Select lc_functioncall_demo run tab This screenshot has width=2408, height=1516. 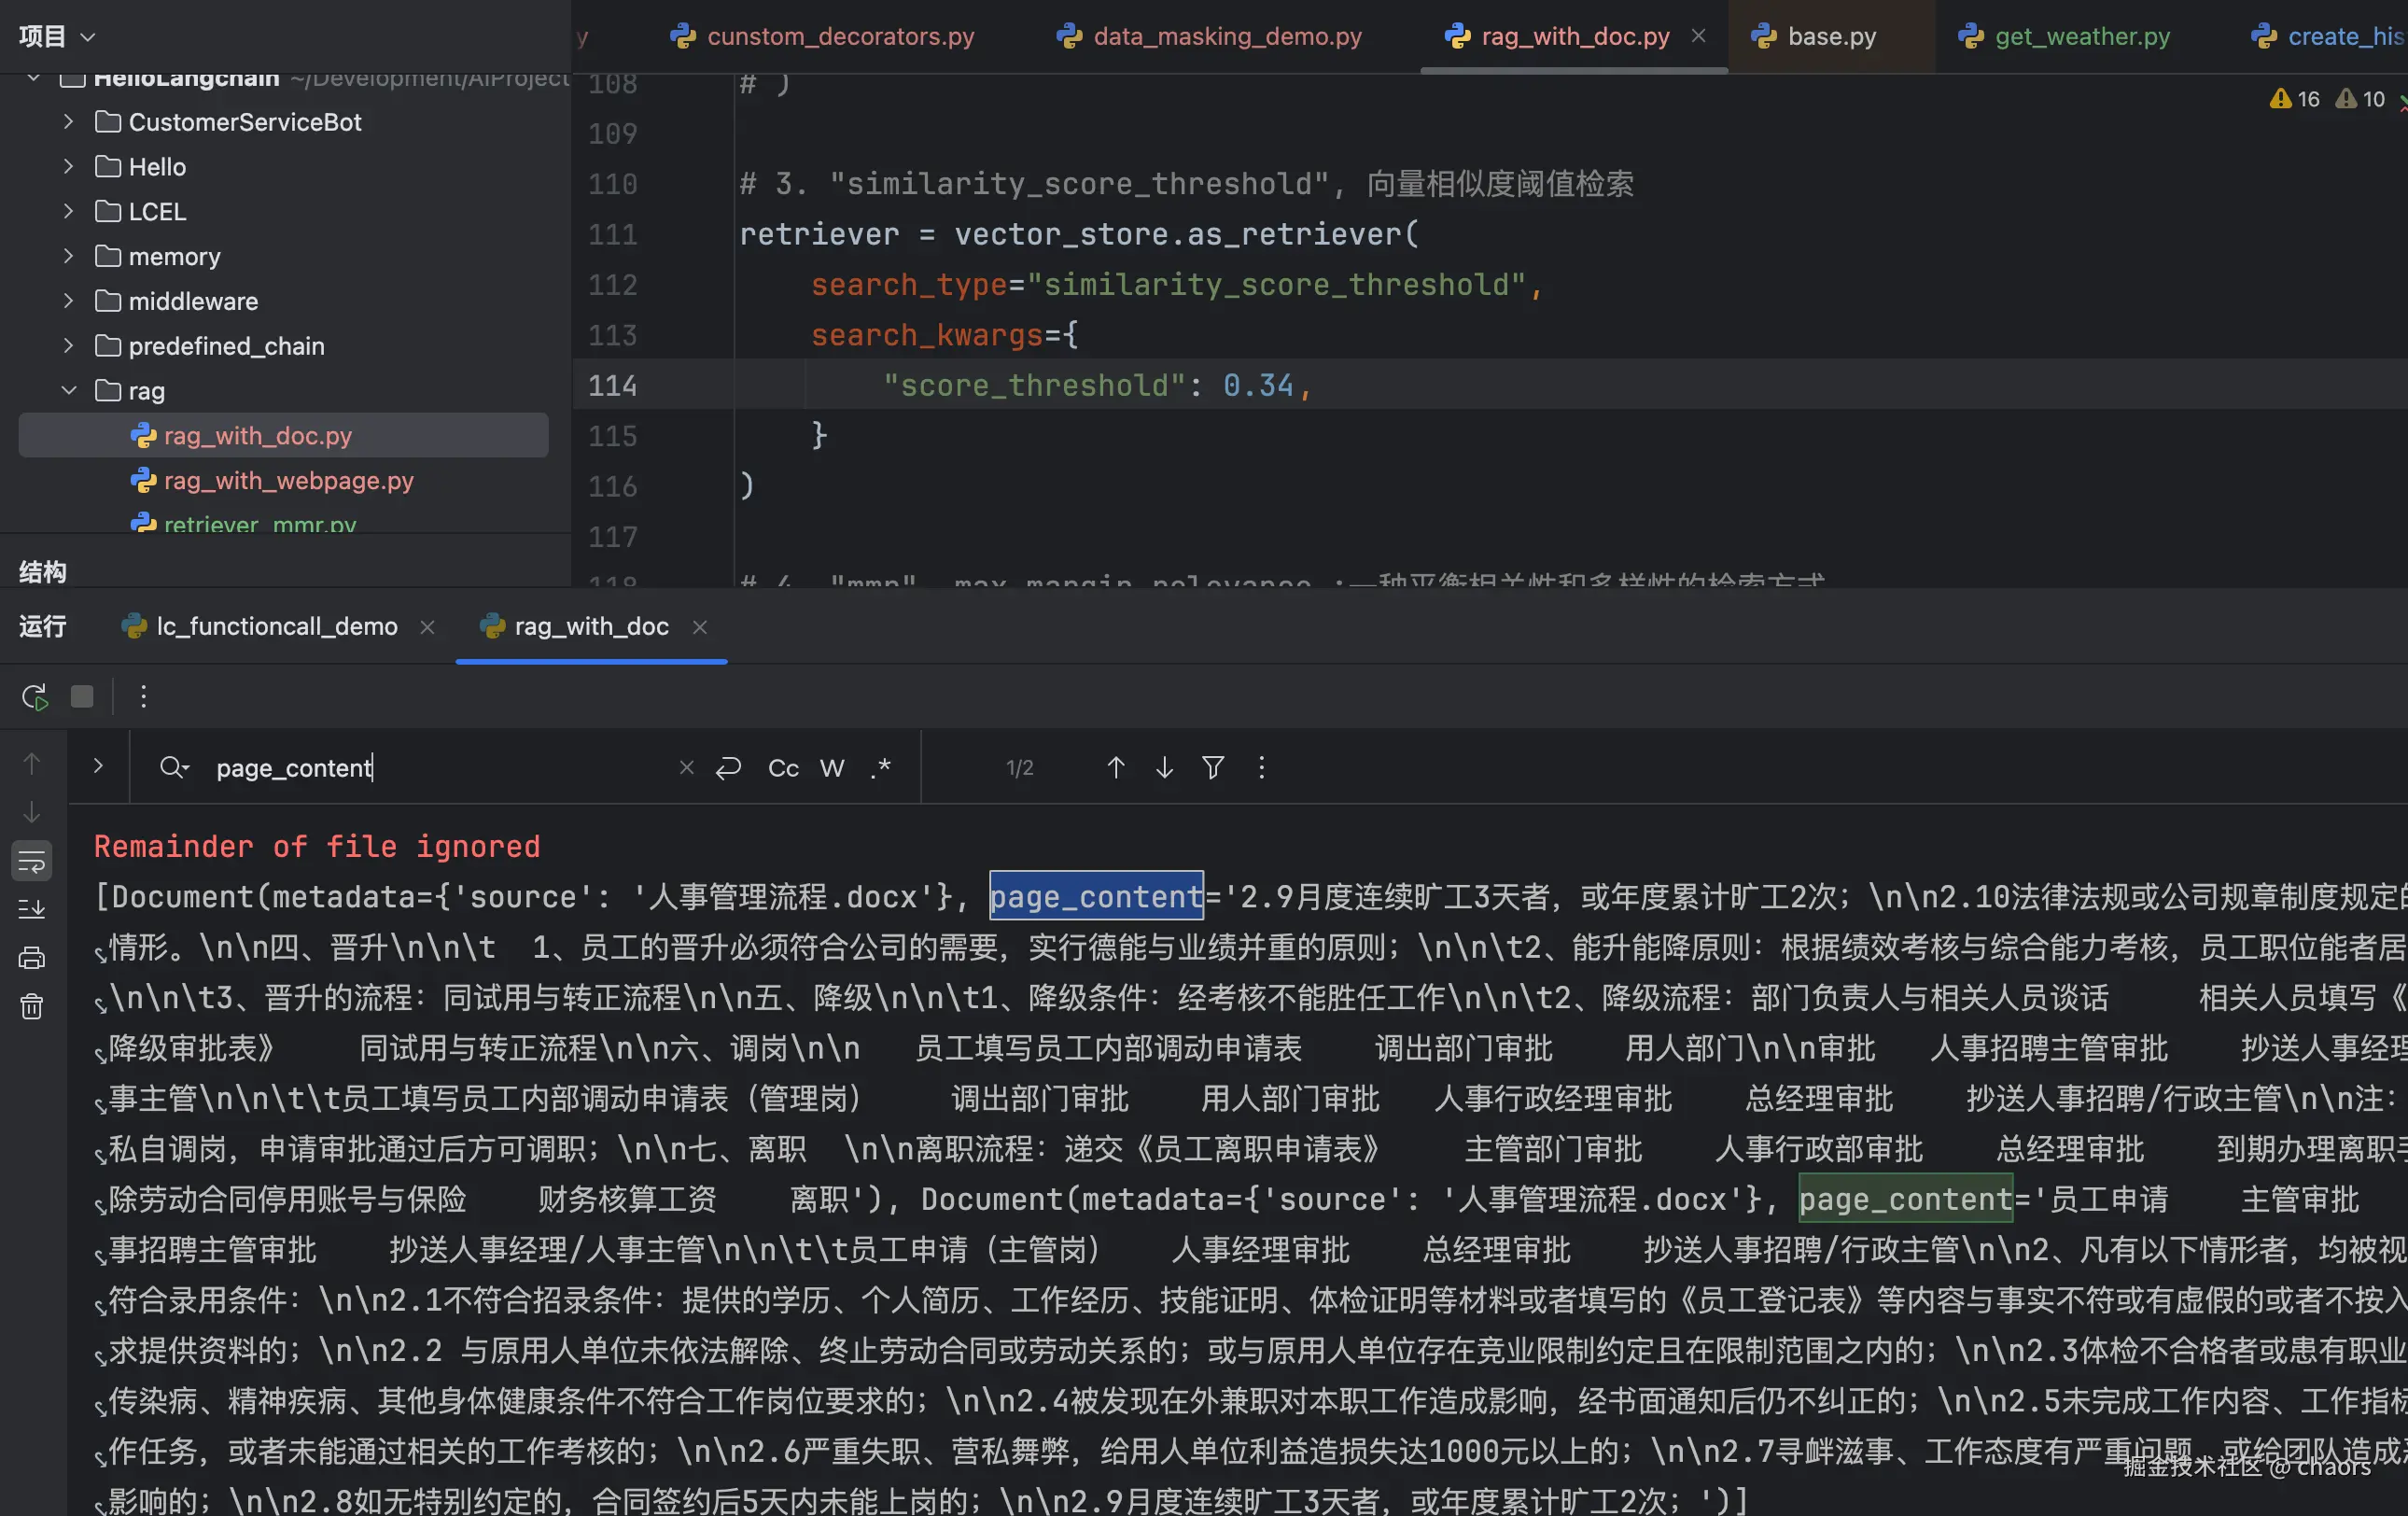(x=276, y=627)
